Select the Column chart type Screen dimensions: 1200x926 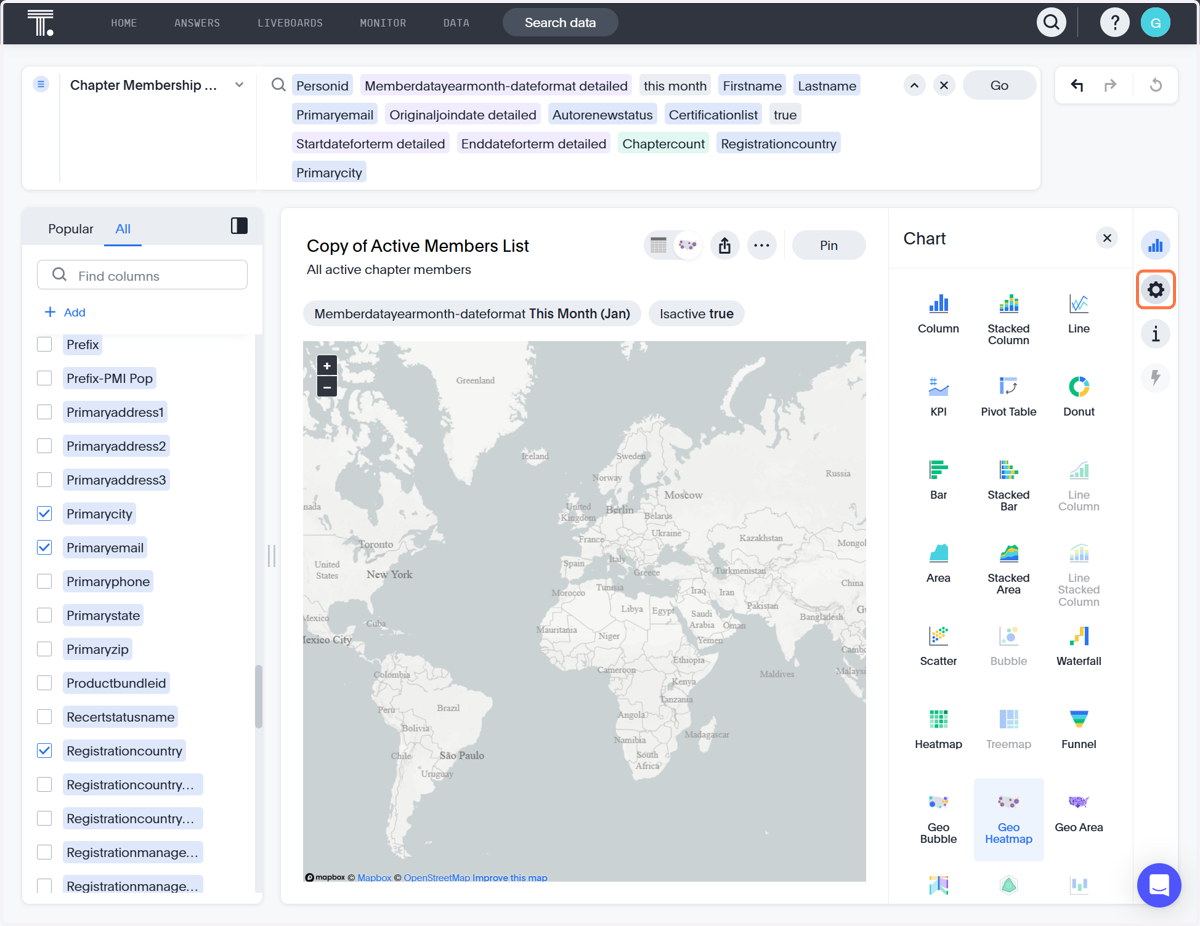point(938,314)
